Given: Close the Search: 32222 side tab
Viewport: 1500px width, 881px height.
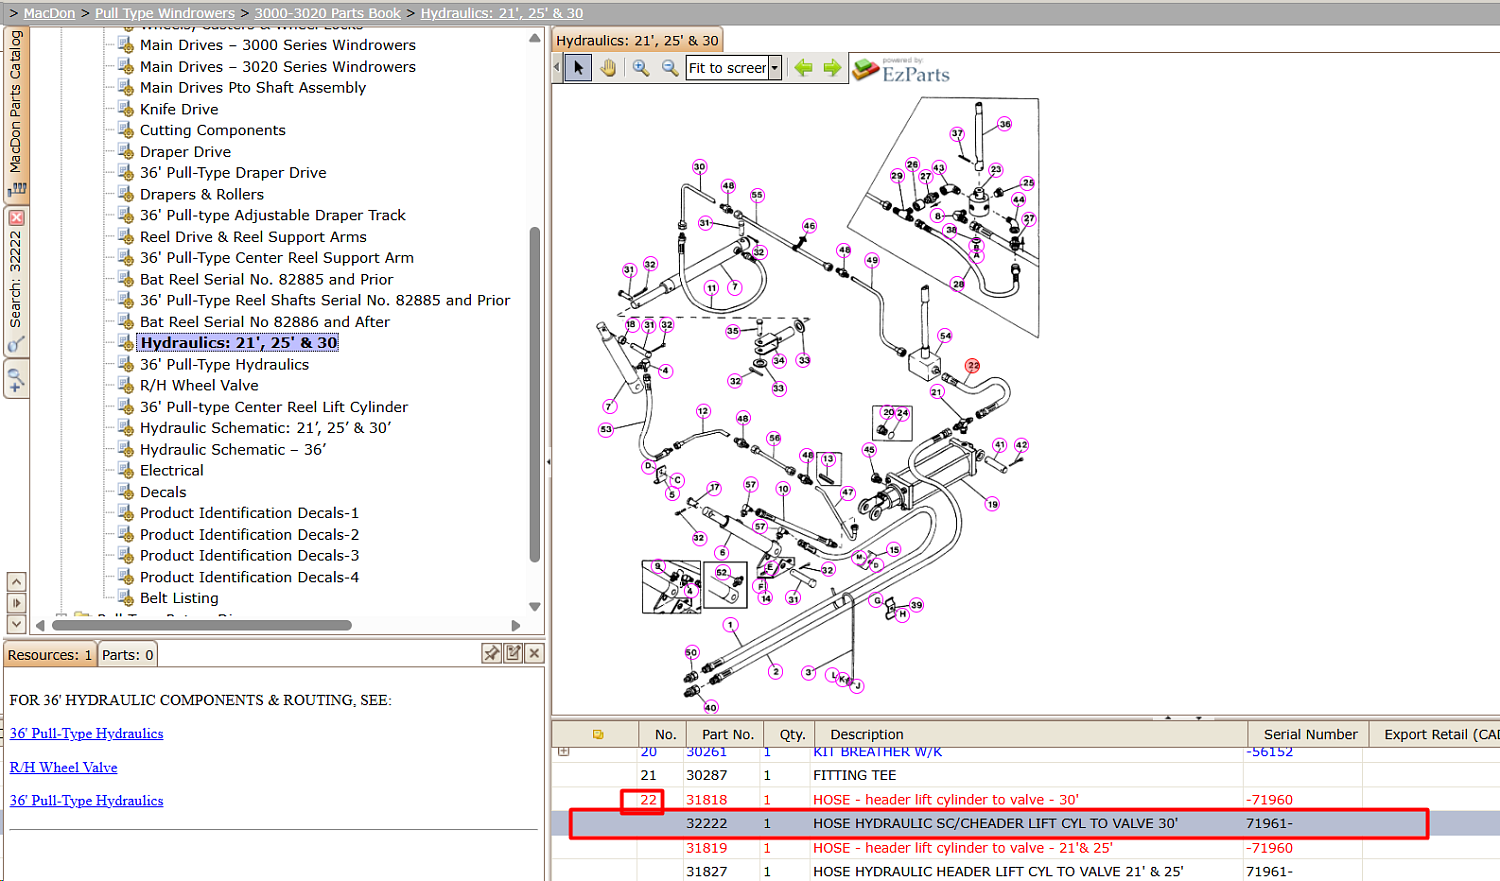Looking at the screenshot, I should click(16, 217).
